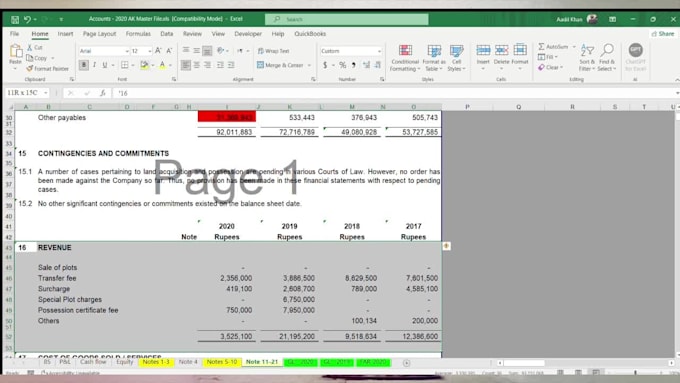Image resolution: width=680 pixels, height=383 pixels.
Task: Open the Clear dropdown
Action: (x=550, y=67)
